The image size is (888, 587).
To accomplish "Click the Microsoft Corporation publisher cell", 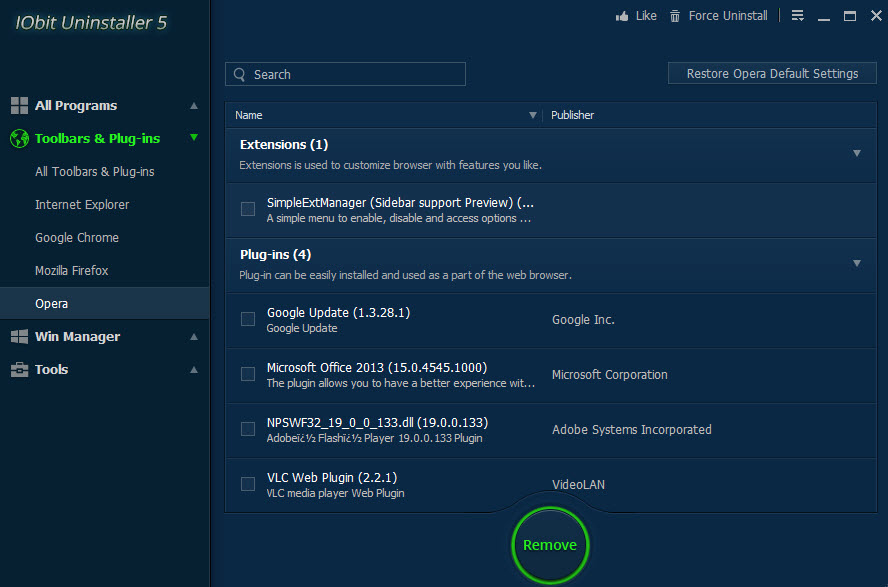I will click(x=609, y=375).
